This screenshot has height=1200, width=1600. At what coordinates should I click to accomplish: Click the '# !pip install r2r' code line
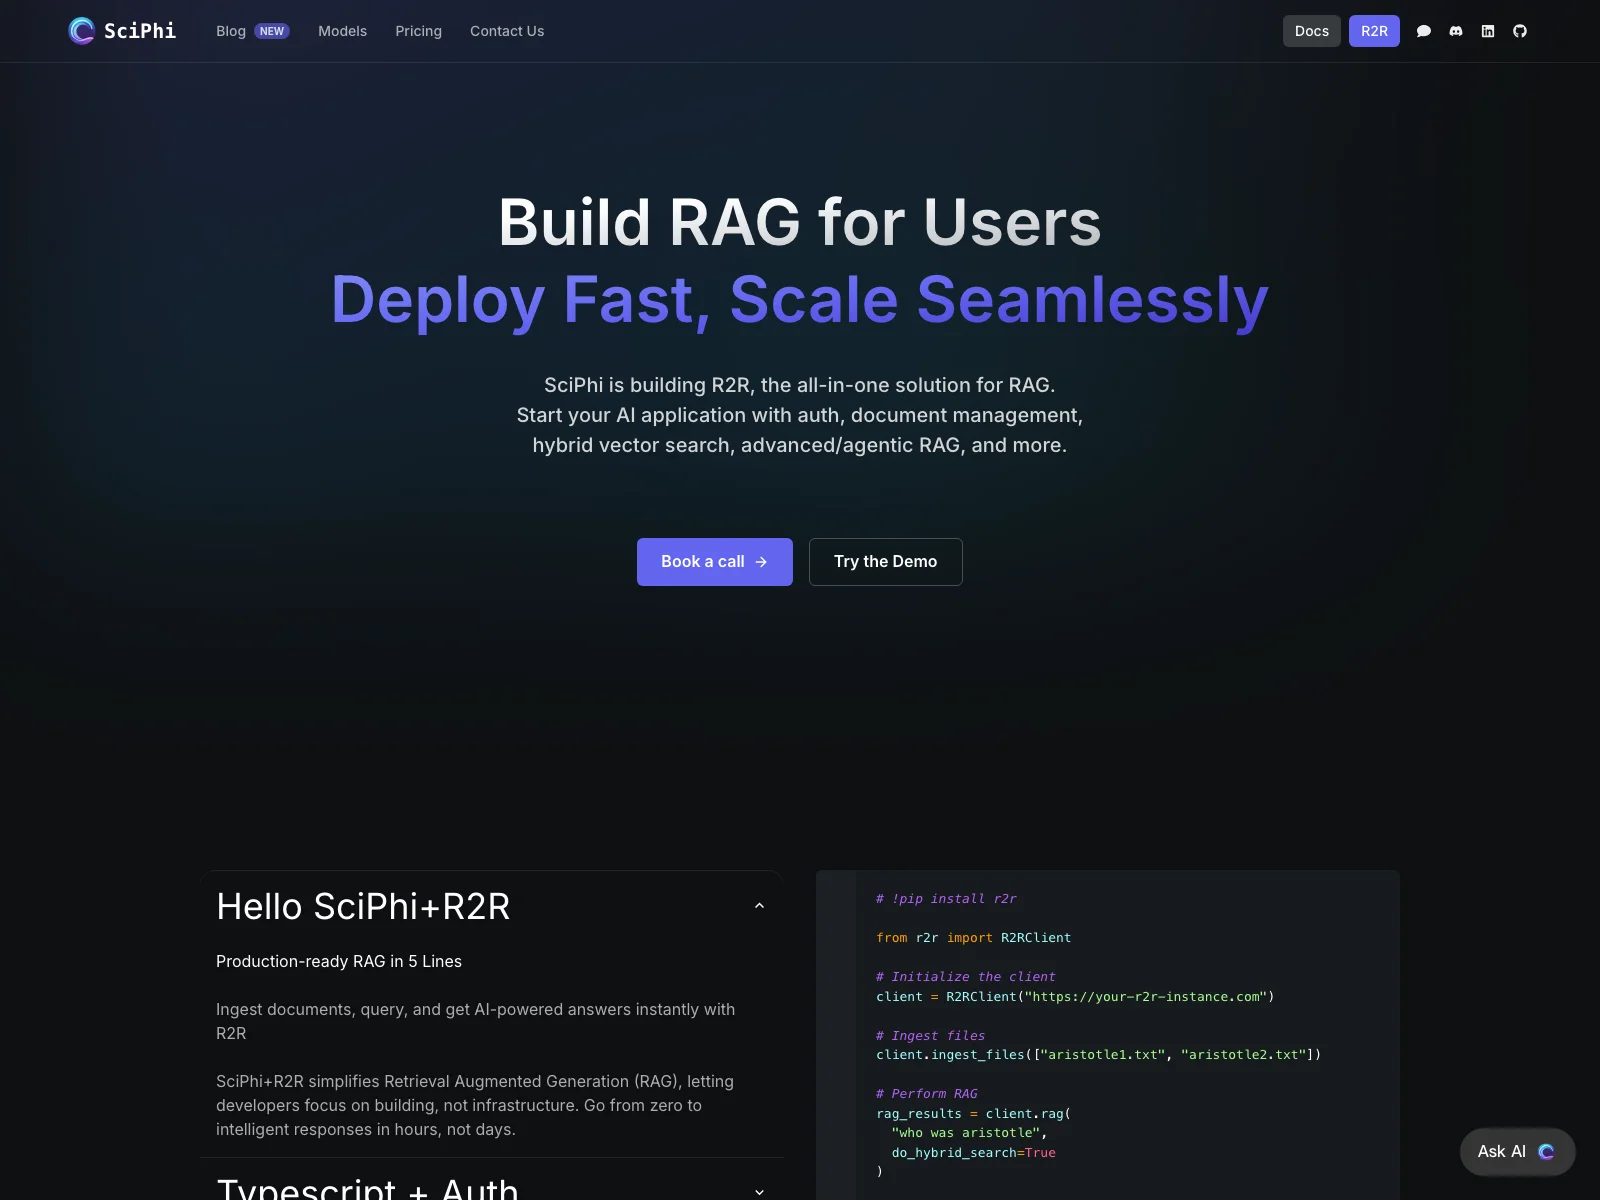pyautogui.click(x=946, y=899)
